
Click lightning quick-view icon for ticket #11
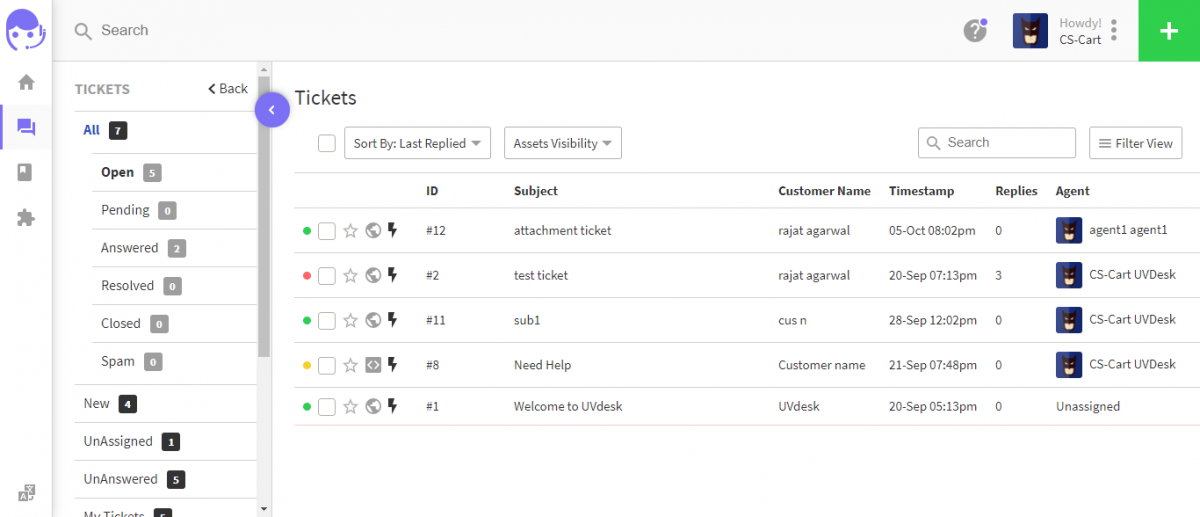pos(393,321)
